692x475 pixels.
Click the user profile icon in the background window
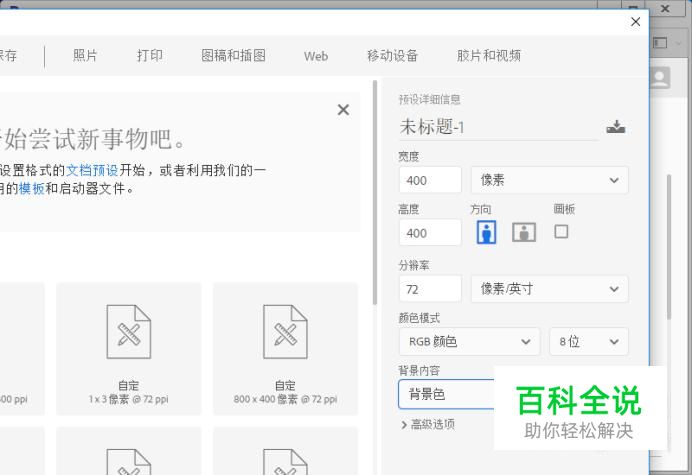[x=660, y=78]
